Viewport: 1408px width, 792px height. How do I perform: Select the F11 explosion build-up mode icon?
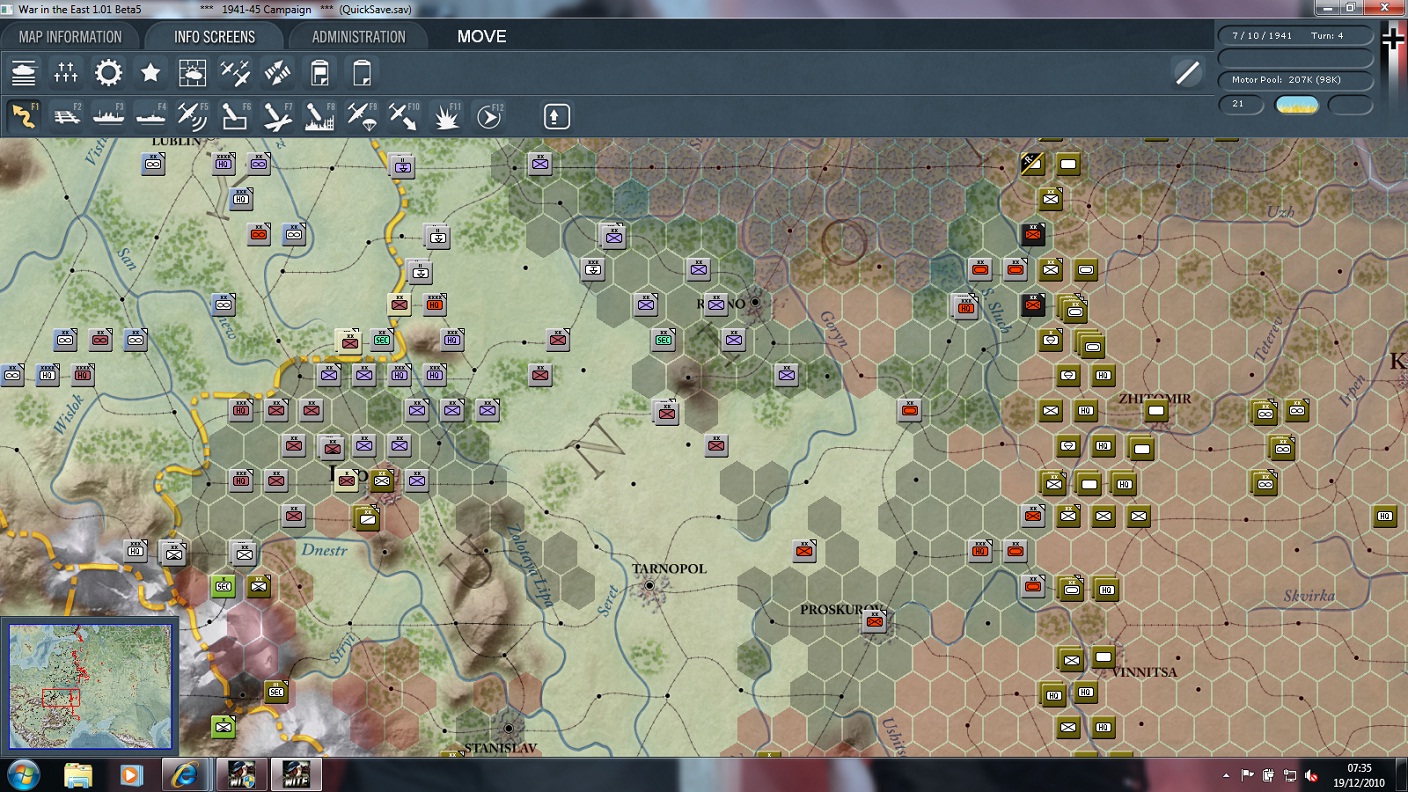[x=446, y=116]
